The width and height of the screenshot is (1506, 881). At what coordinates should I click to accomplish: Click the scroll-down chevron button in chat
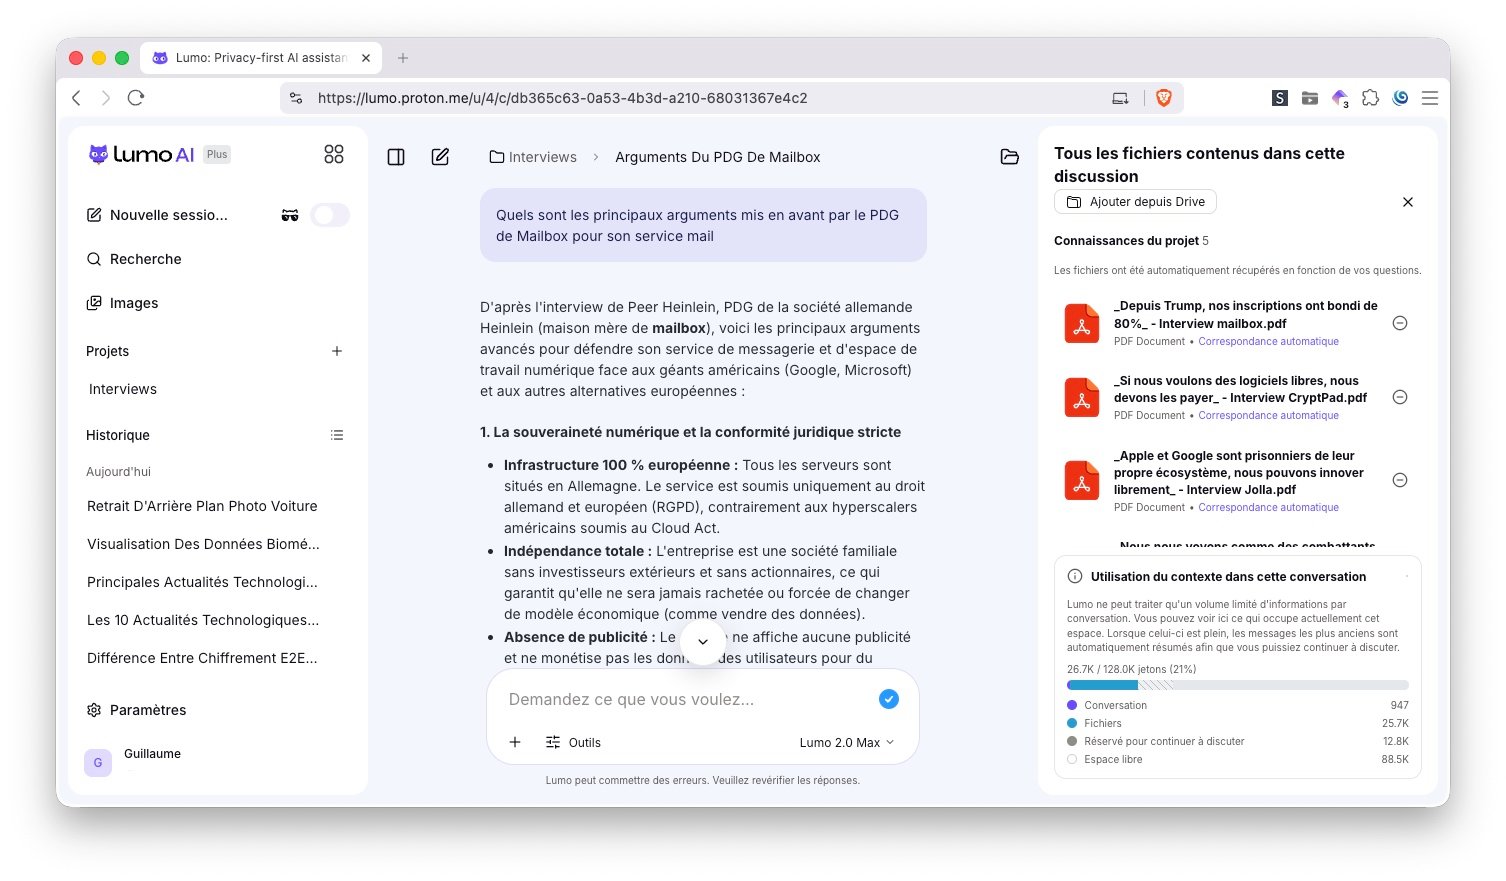703,641
